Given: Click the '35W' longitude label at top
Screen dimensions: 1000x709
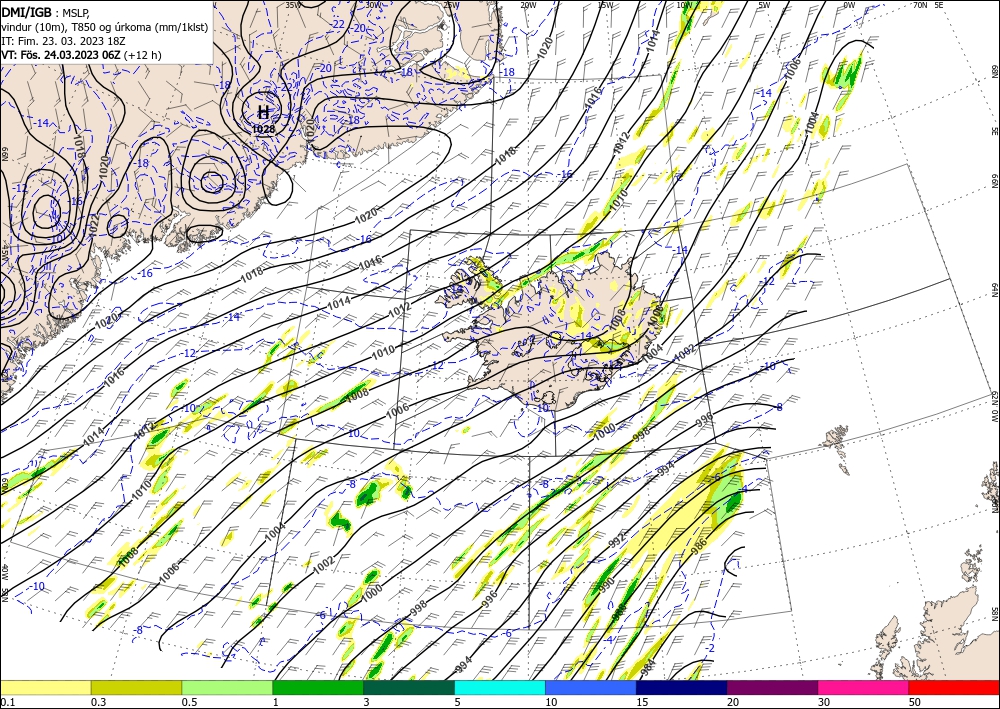Looking at the screenshot, I should 293,5.
